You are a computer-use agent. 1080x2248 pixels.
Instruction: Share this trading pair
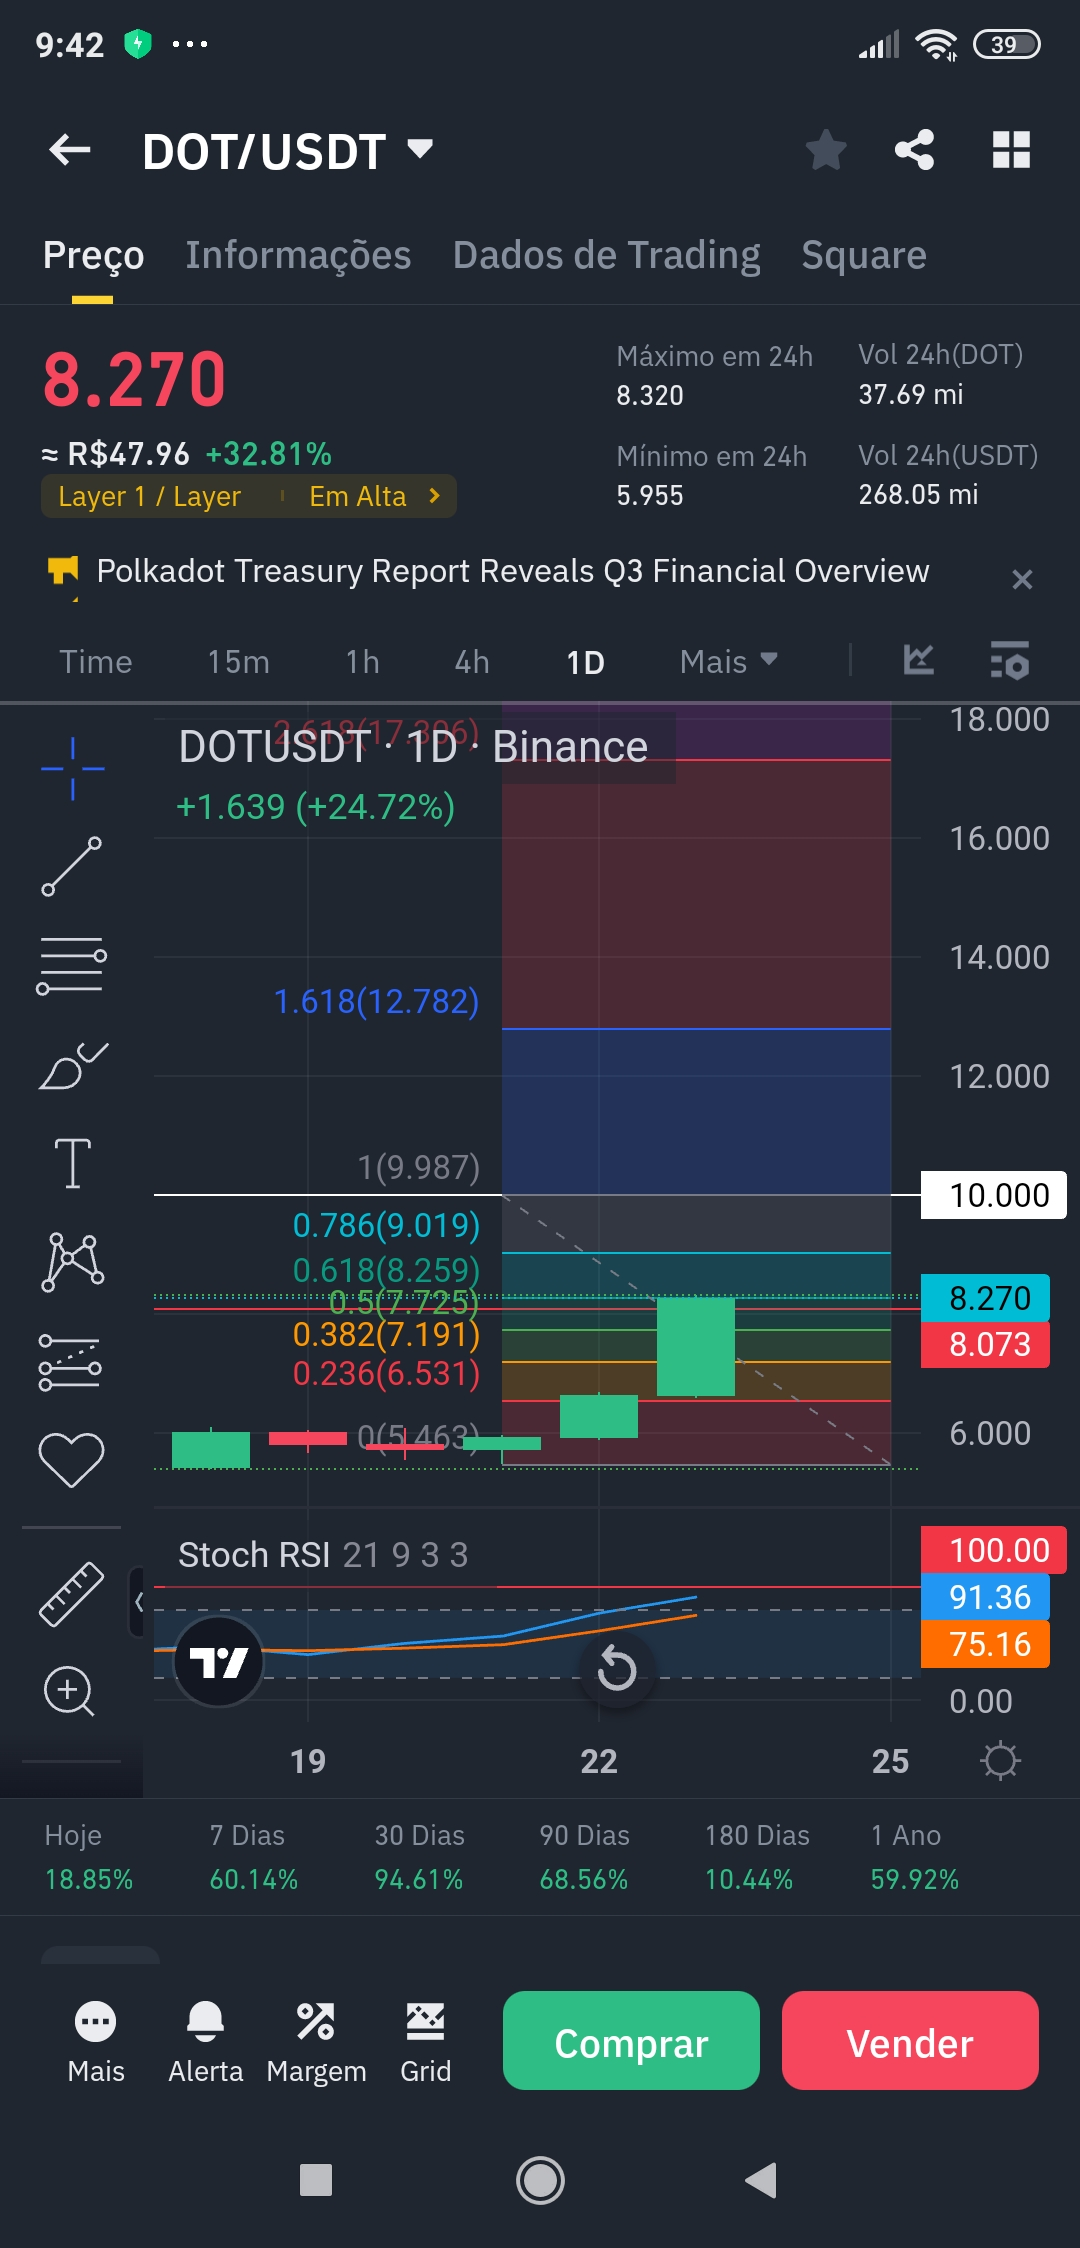point(914,151)
